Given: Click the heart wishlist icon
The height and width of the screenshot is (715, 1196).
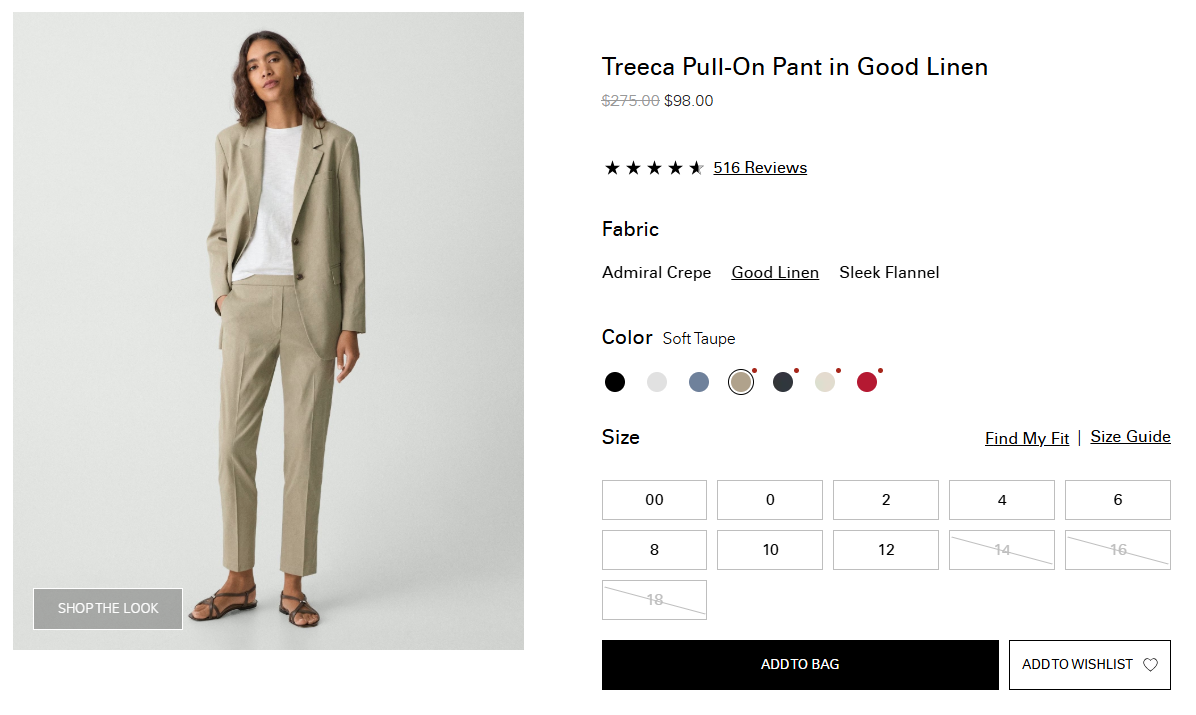Looking at the screenshot, I should 1150,665.
